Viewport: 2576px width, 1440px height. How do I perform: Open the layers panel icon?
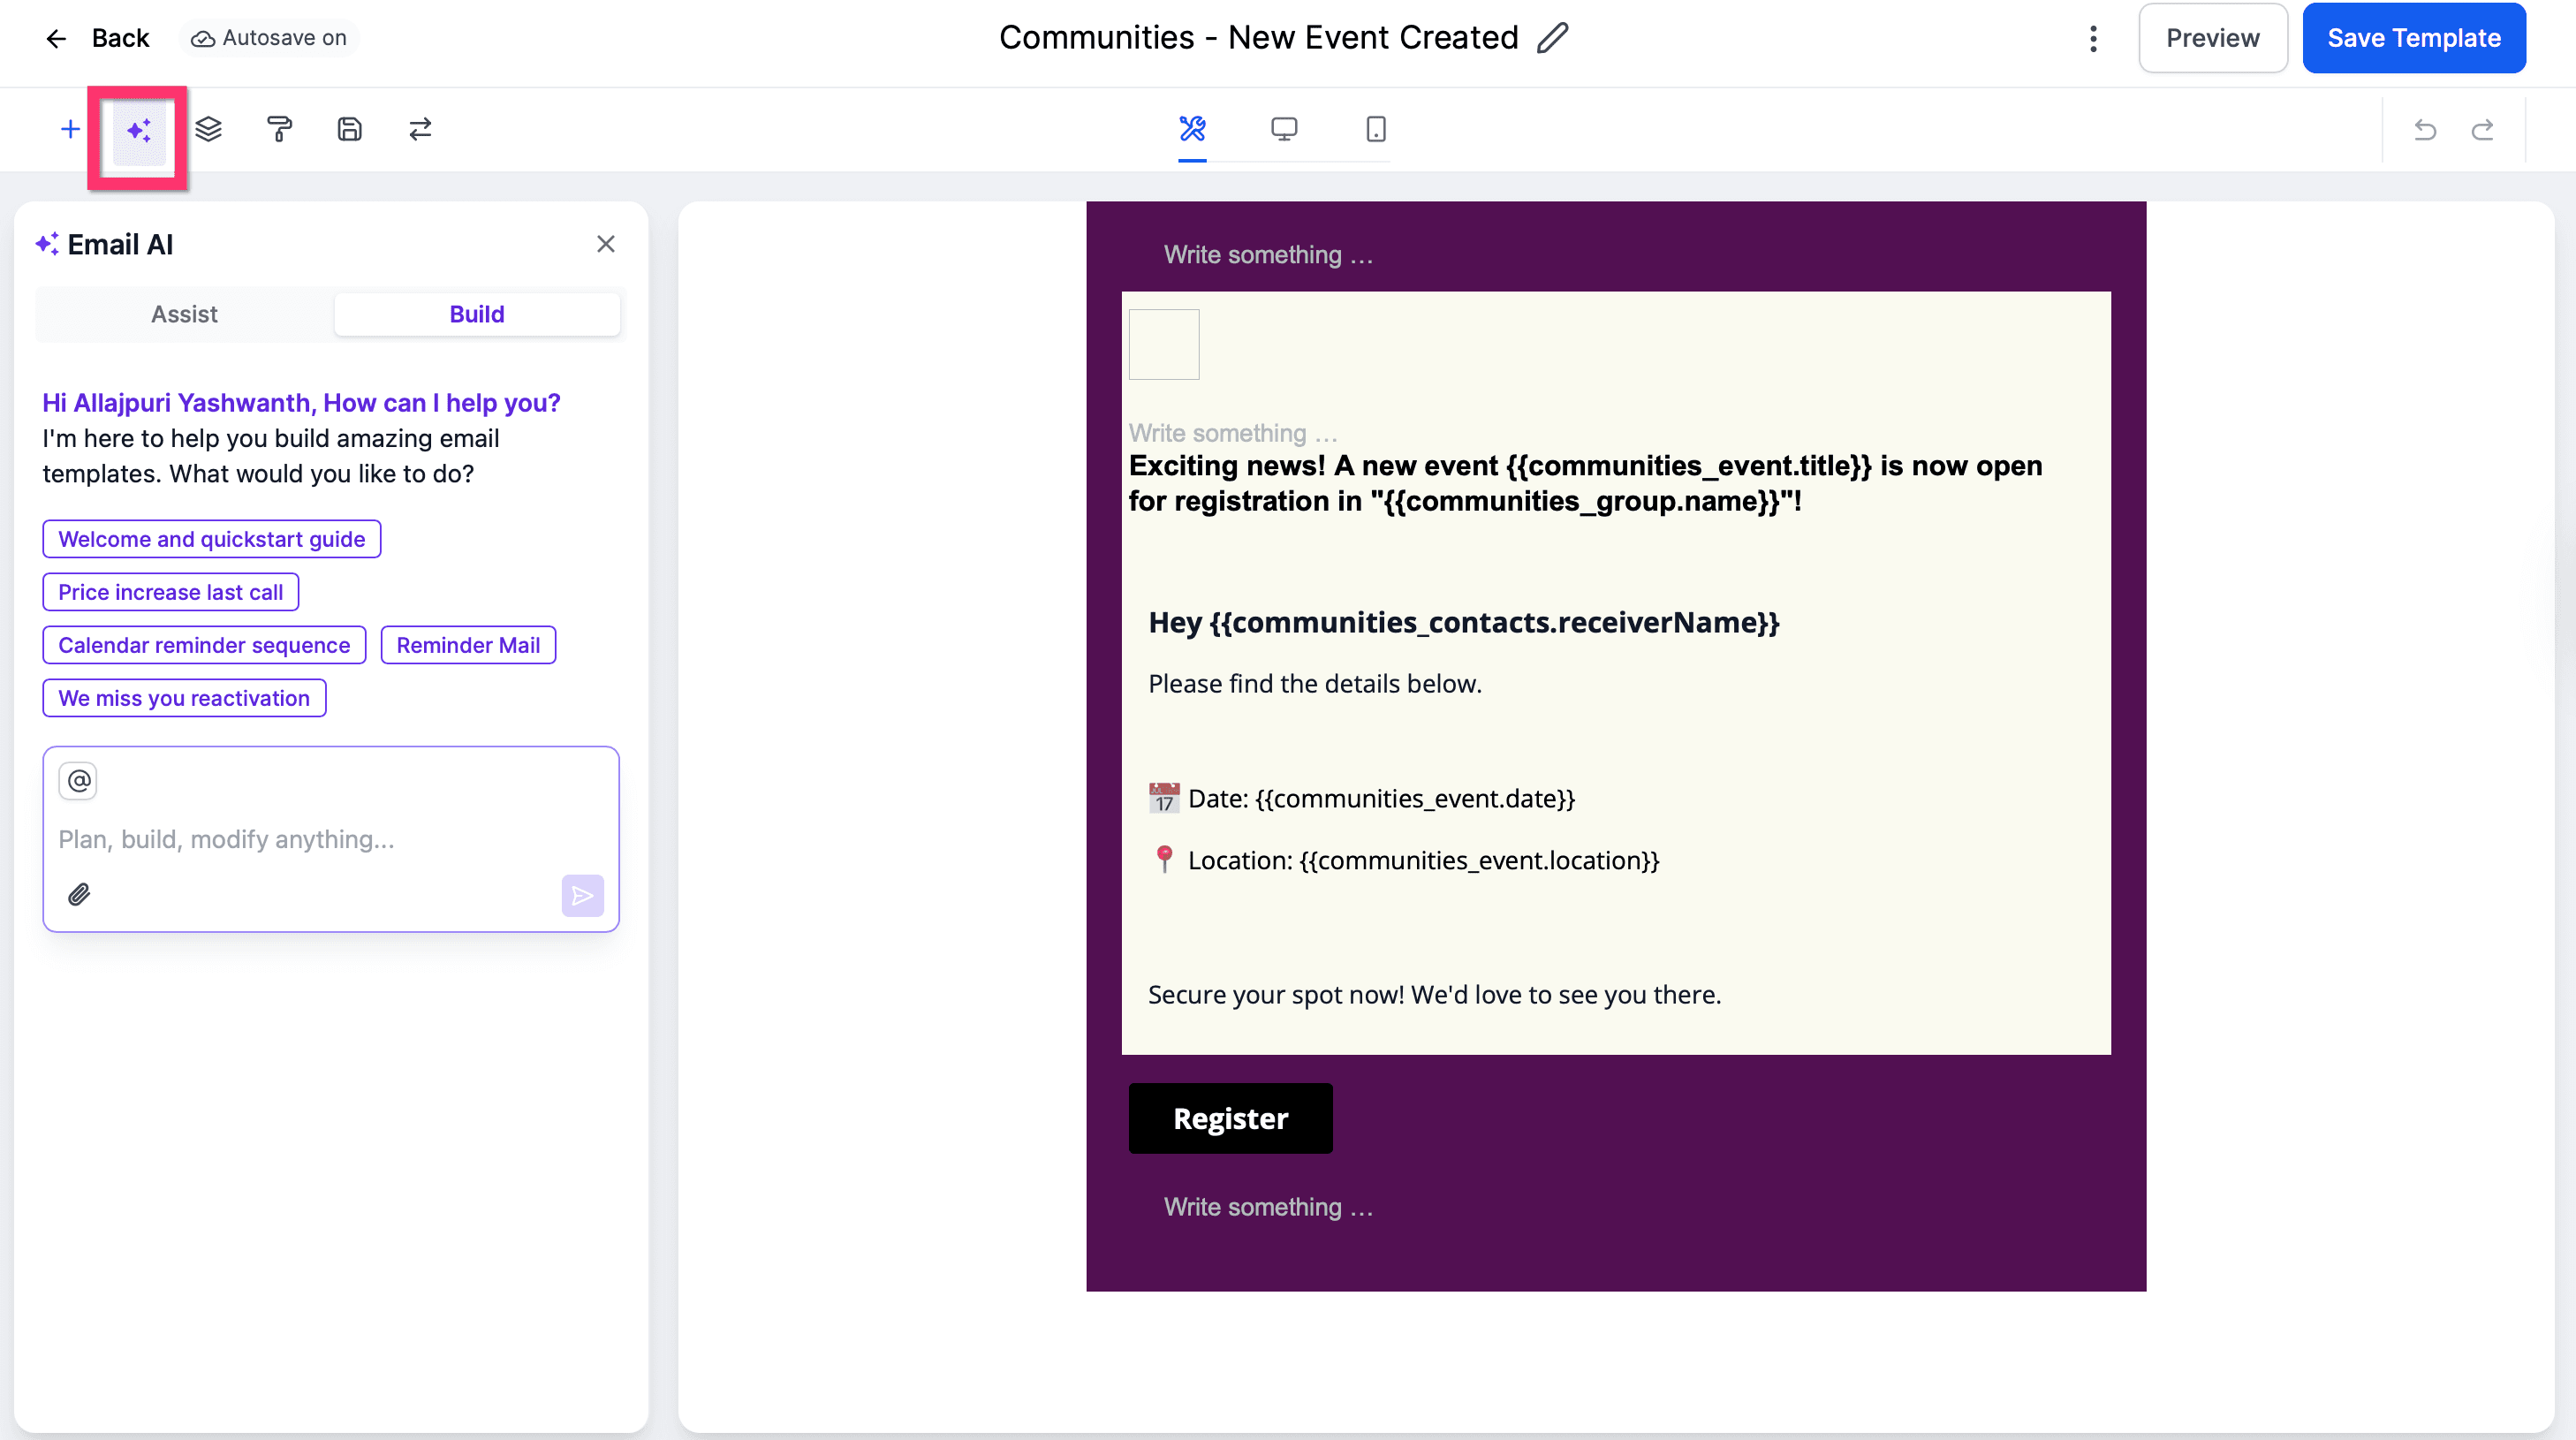(208, 129)
